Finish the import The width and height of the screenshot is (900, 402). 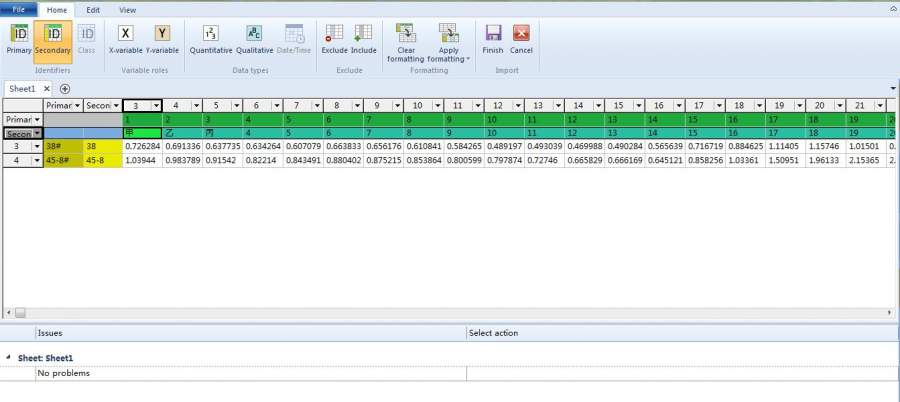point(492,40)
